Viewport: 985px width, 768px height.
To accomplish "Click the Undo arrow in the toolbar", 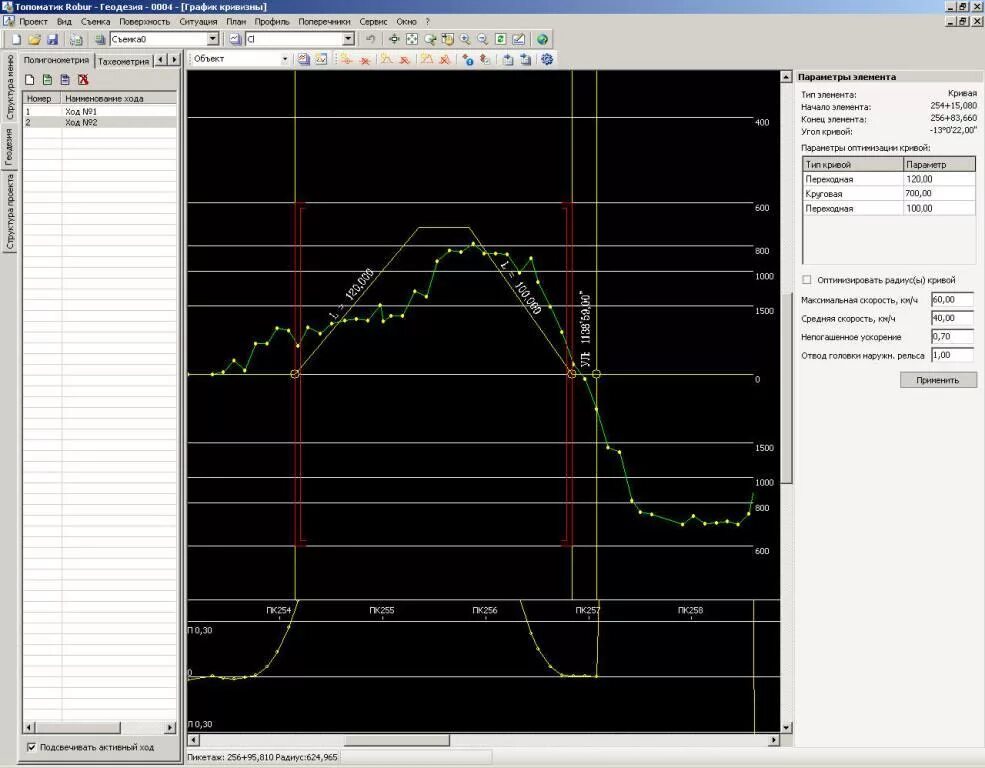I will [x=370, y=39].
